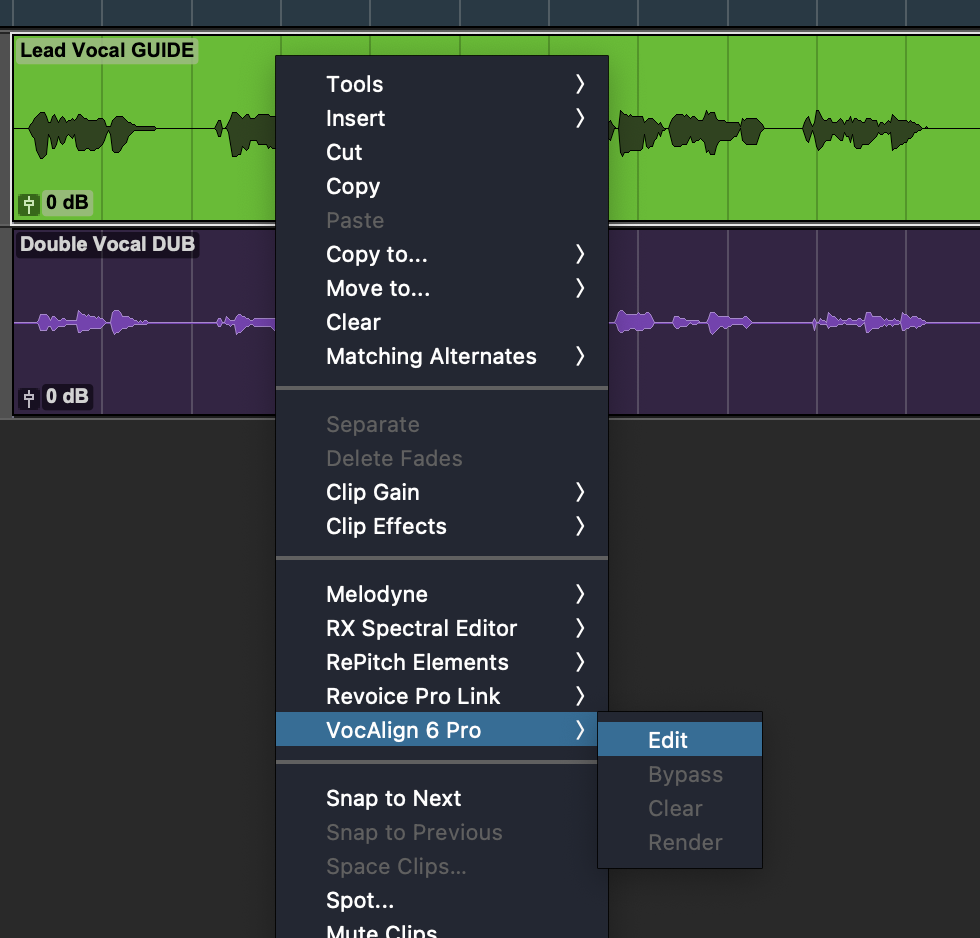
Task: Select Edit in the VocAlign 6 Pro submenu
Action: click(667, 740)
